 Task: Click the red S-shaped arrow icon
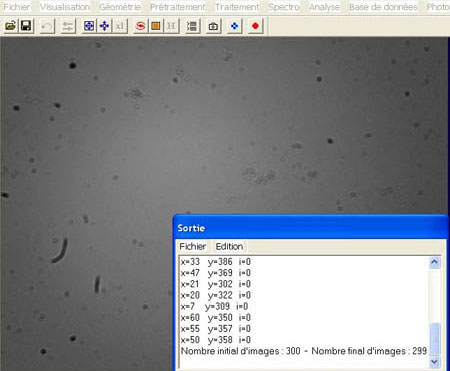[140, 26]
